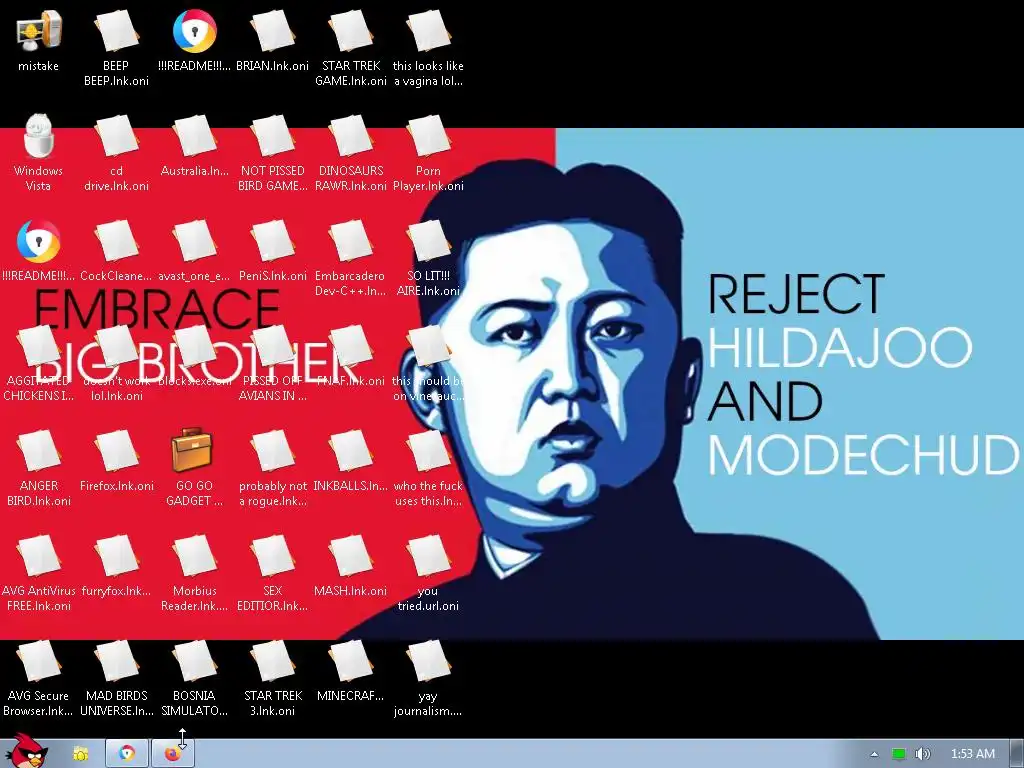Screen dimensions: 1024x768
Task: Select AVG AntiVirus FREE.lnk.oni icon
Action: pos(39,557)
